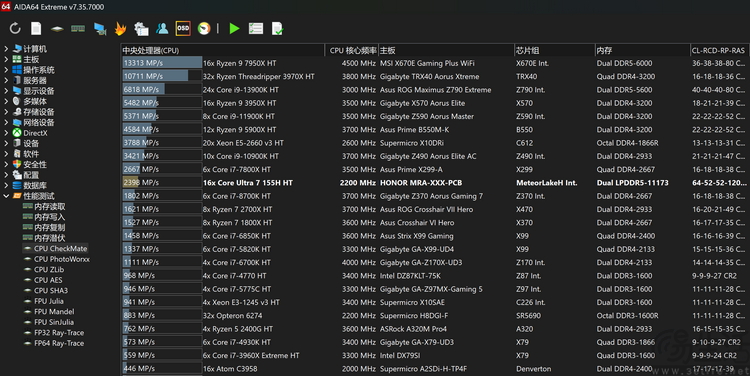Click the monitor diagnostics toolbar icon
750x376 pixels.
point(99,29)
